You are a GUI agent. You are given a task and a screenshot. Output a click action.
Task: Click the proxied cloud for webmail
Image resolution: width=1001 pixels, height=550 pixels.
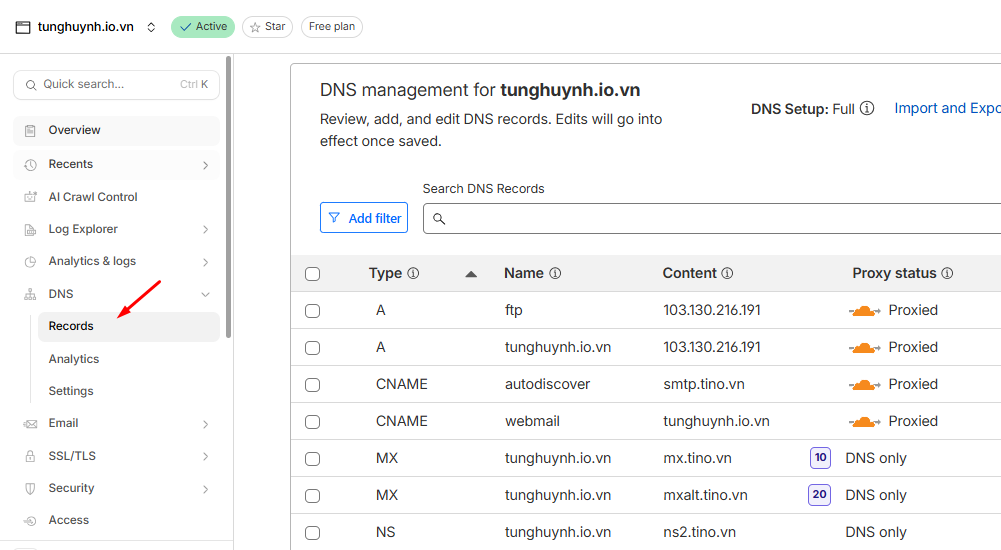[864, 422]
